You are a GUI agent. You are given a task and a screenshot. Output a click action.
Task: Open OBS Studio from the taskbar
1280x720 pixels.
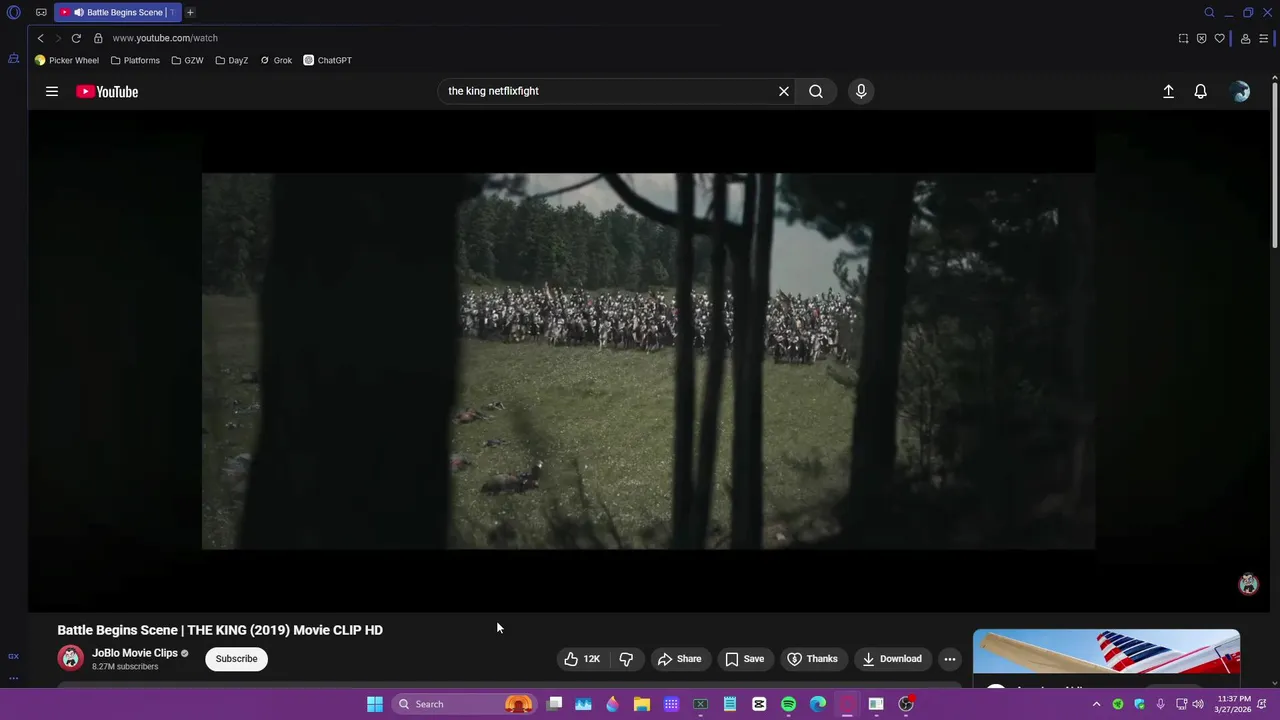pyautogui.click(x=906, y=704)
